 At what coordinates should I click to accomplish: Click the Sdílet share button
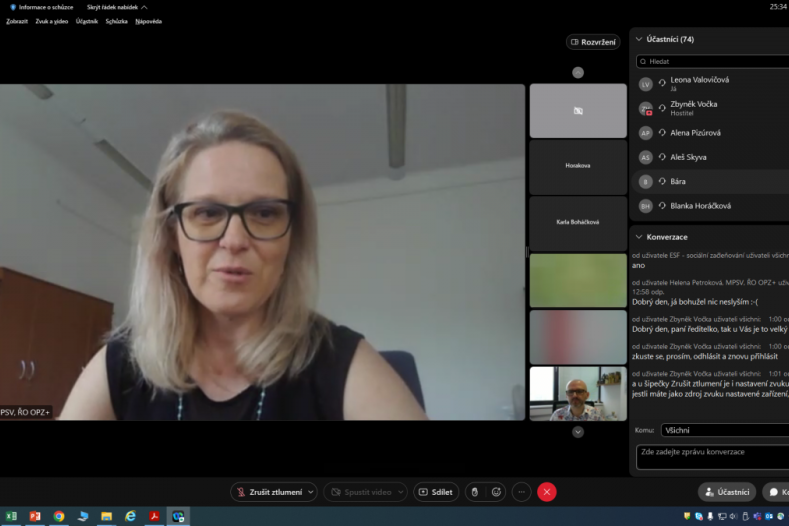[436, 492]
